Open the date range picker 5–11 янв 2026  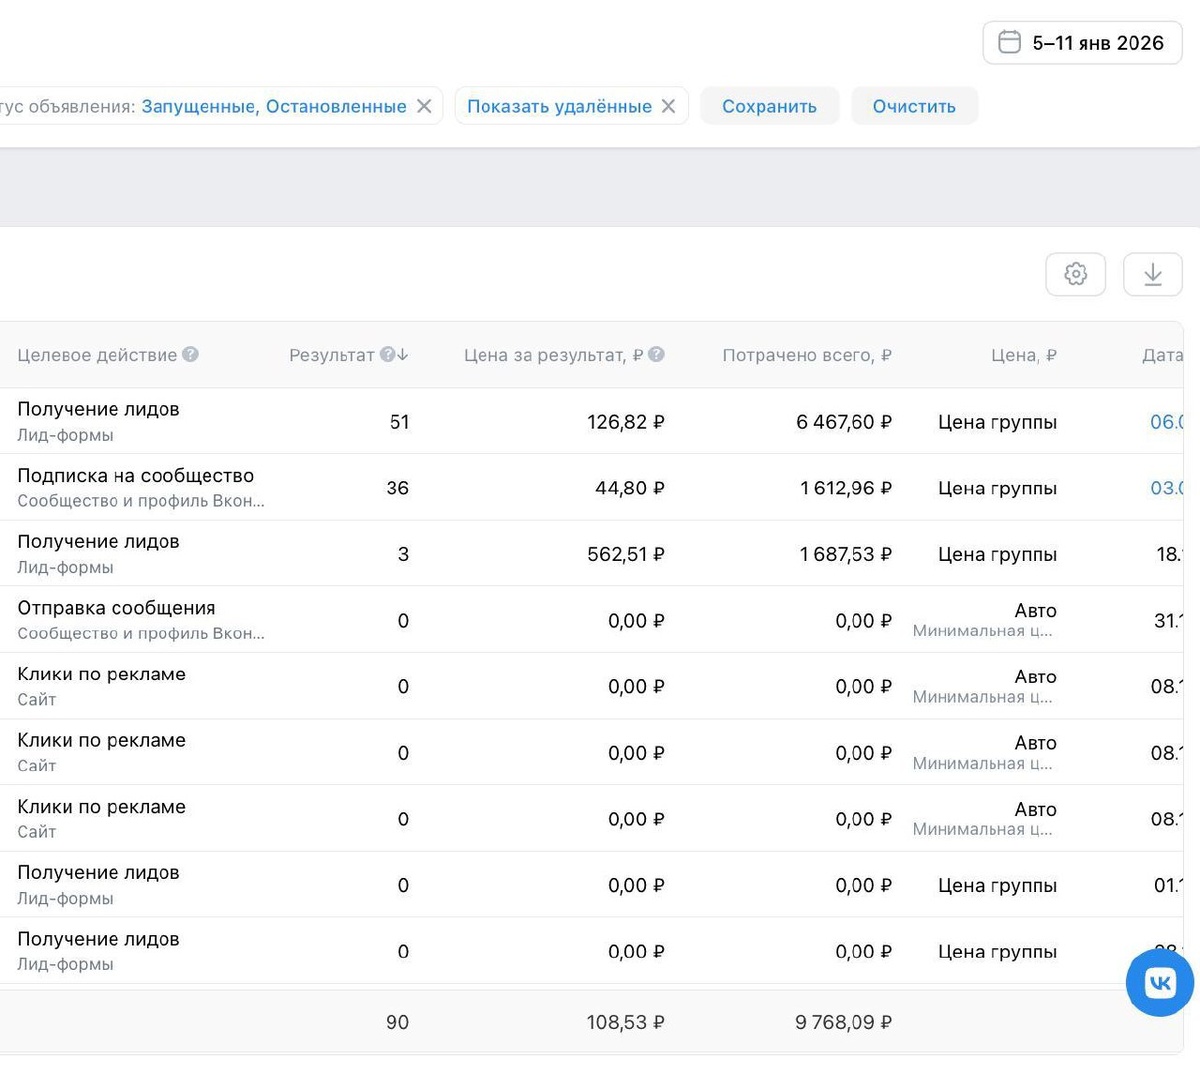click(1082, 43)
